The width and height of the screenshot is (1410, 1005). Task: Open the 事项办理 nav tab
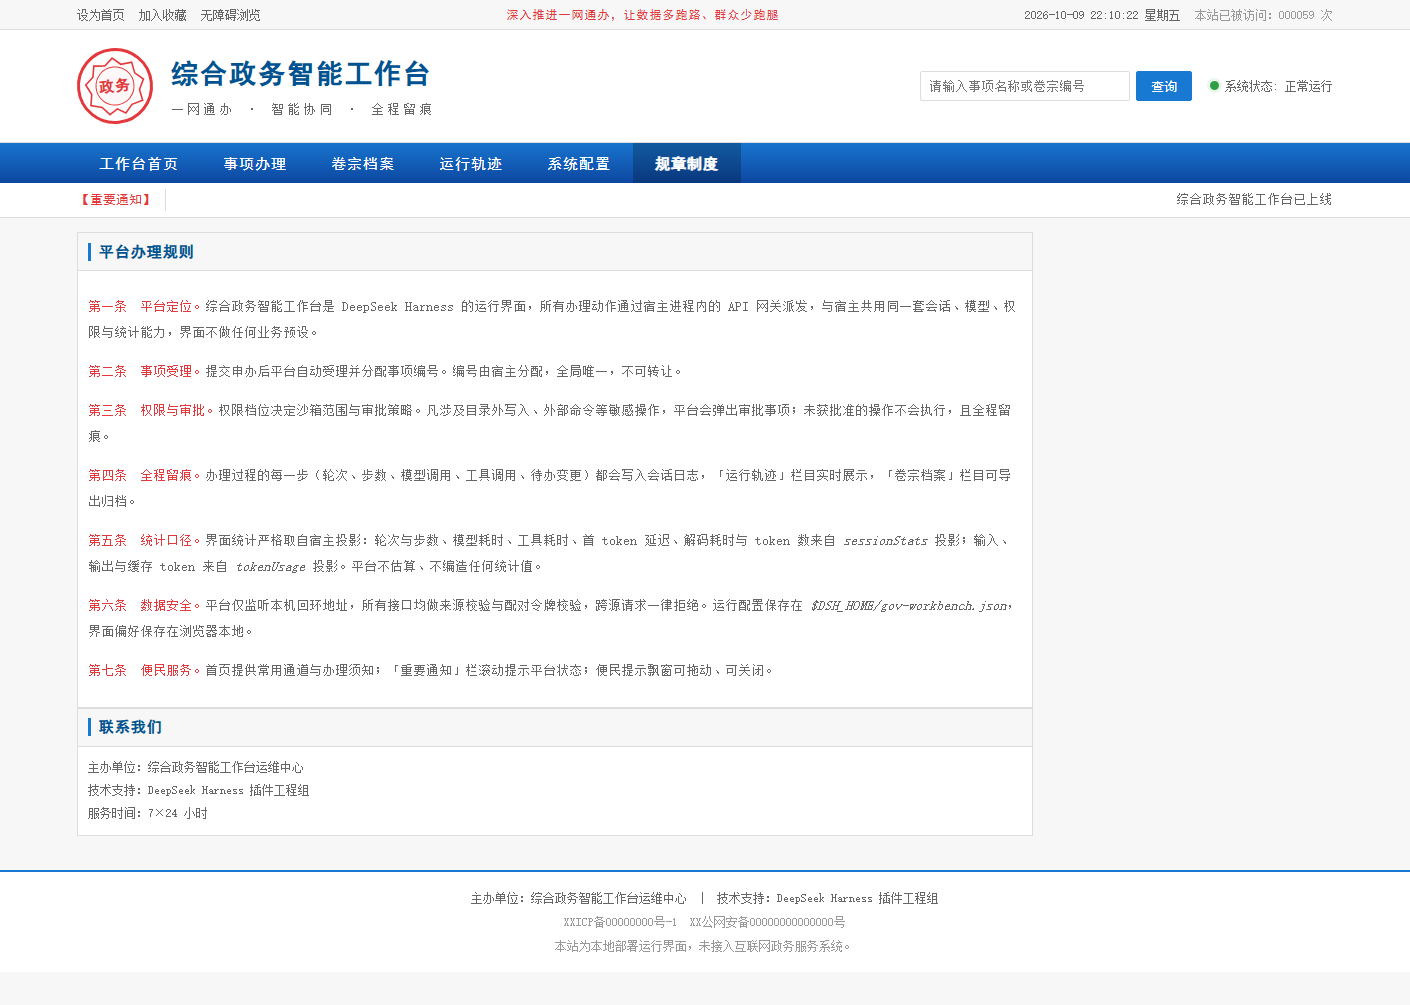click(255, 163)
